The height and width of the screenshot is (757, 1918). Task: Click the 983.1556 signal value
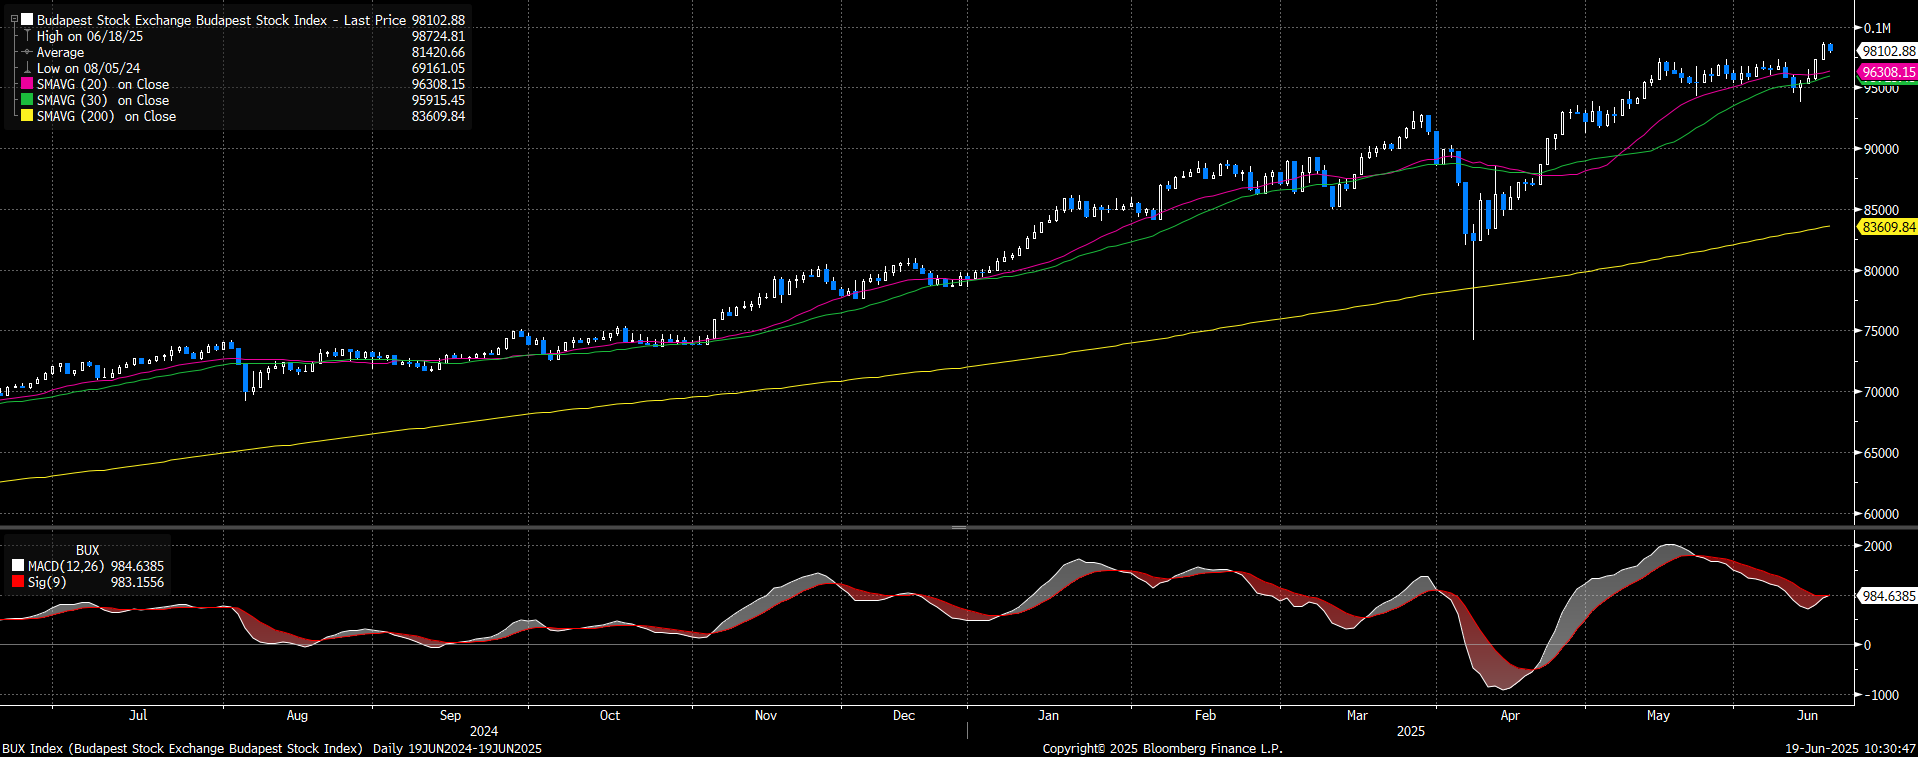137,582
